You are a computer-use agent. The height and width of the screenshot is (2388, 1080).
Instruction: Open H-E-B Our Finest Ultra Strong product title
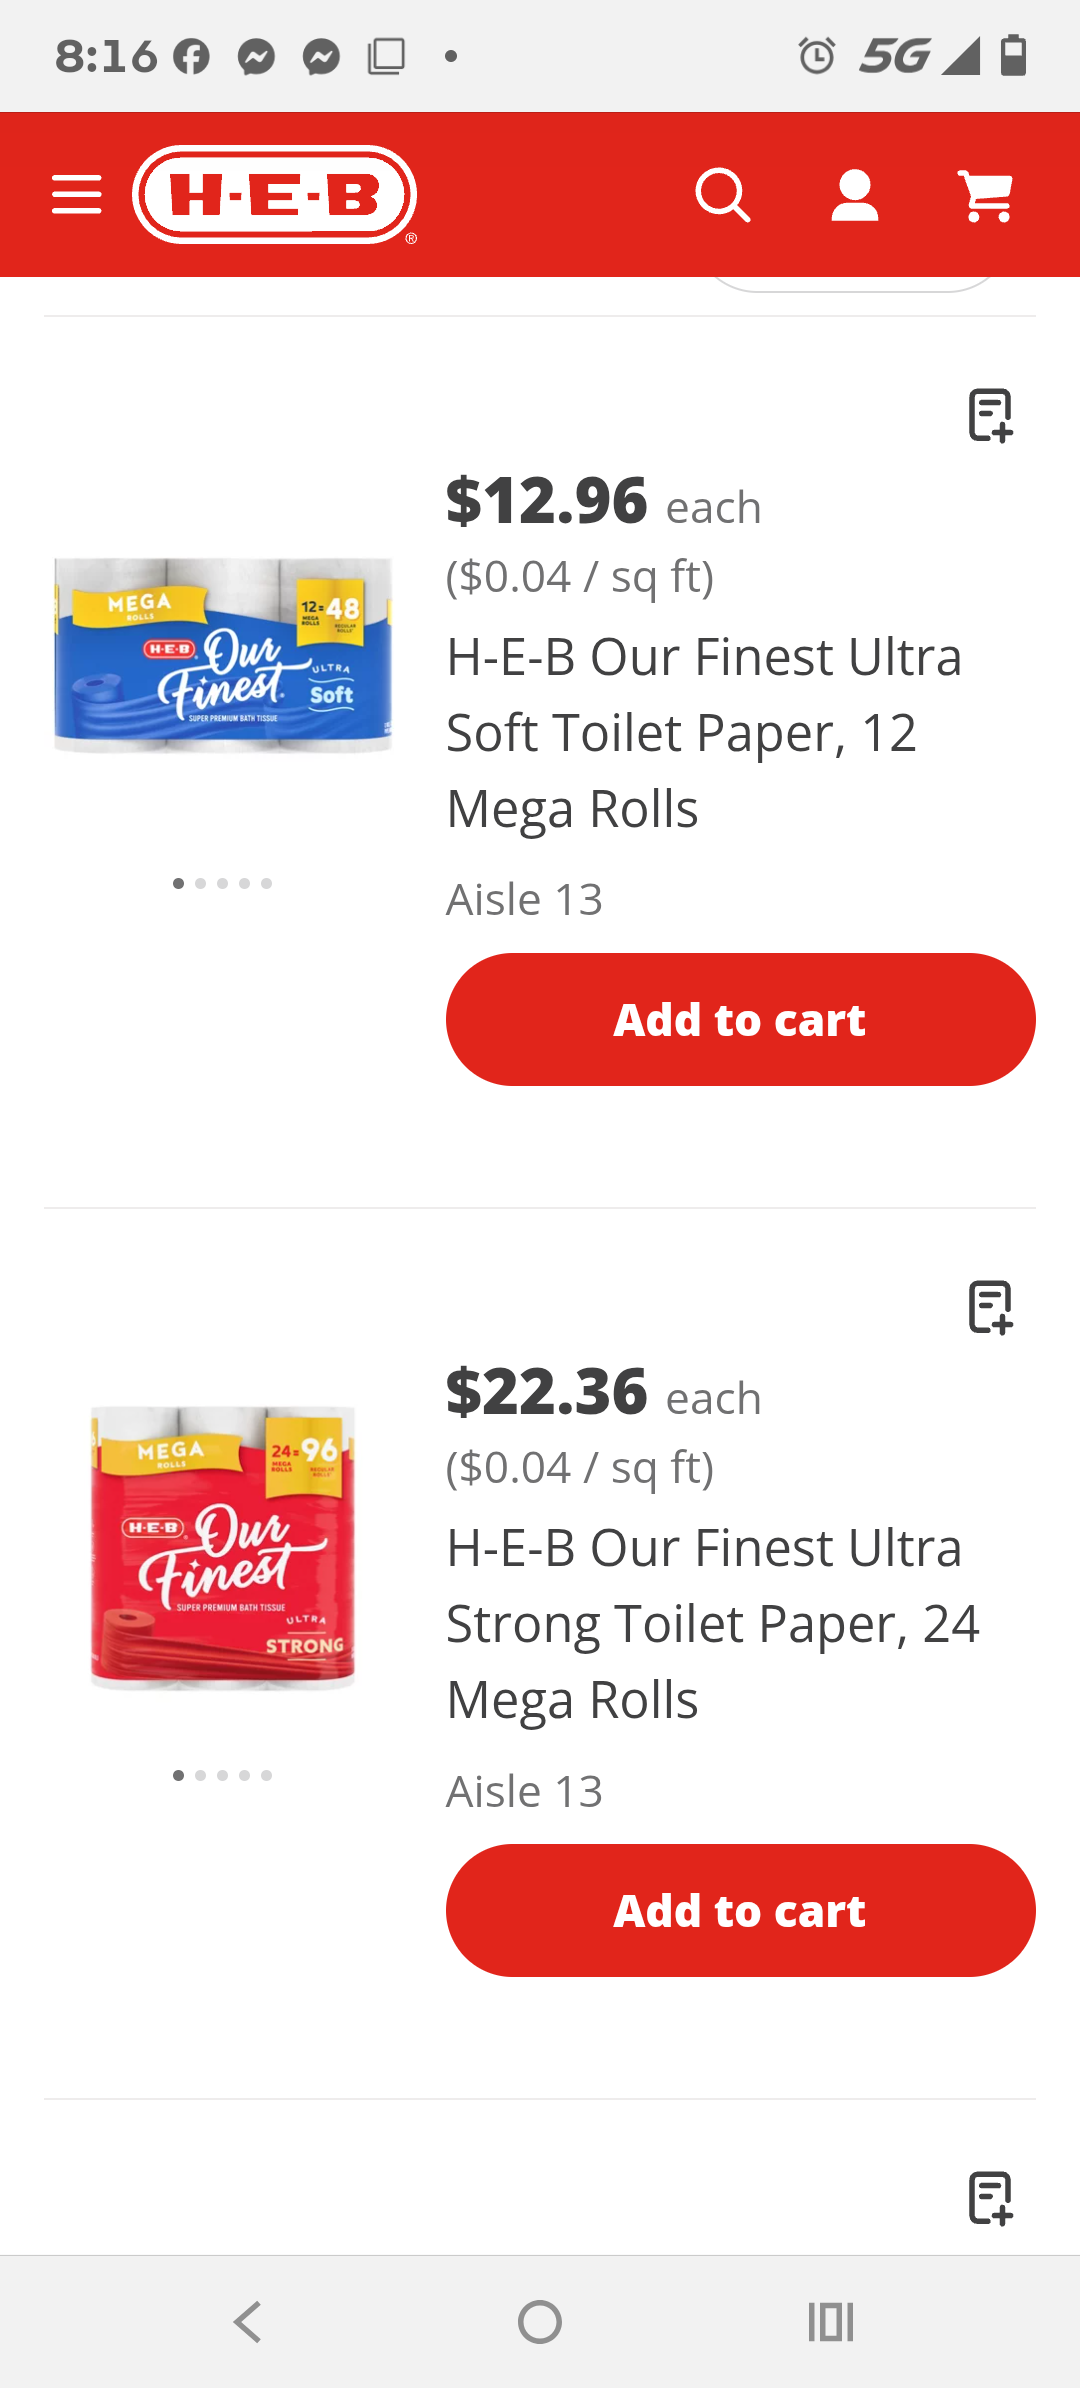(711, 1623)
